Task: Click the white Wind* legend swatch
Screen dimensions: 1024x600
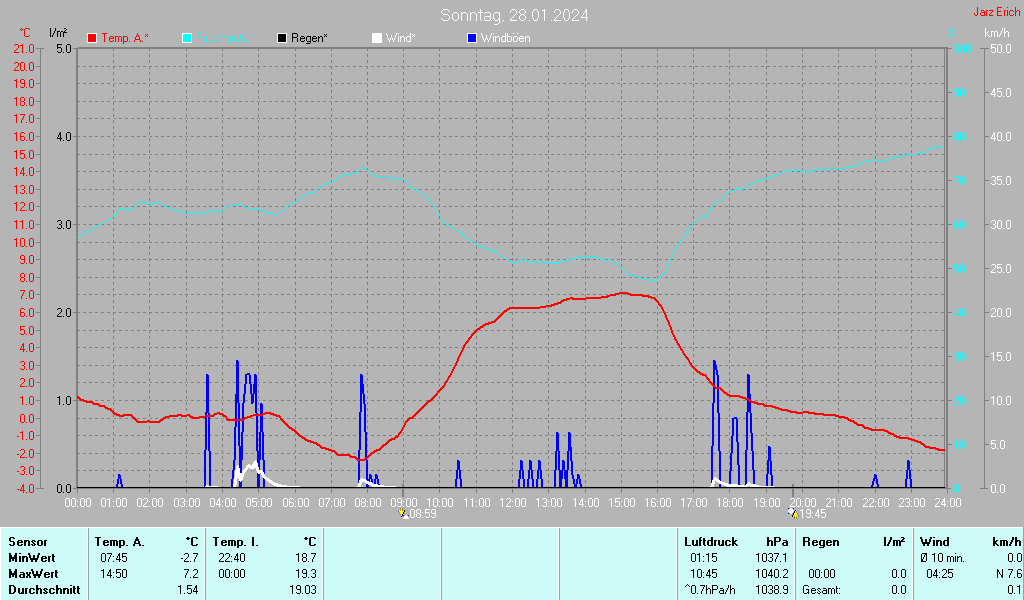Action: pos(377,39)
